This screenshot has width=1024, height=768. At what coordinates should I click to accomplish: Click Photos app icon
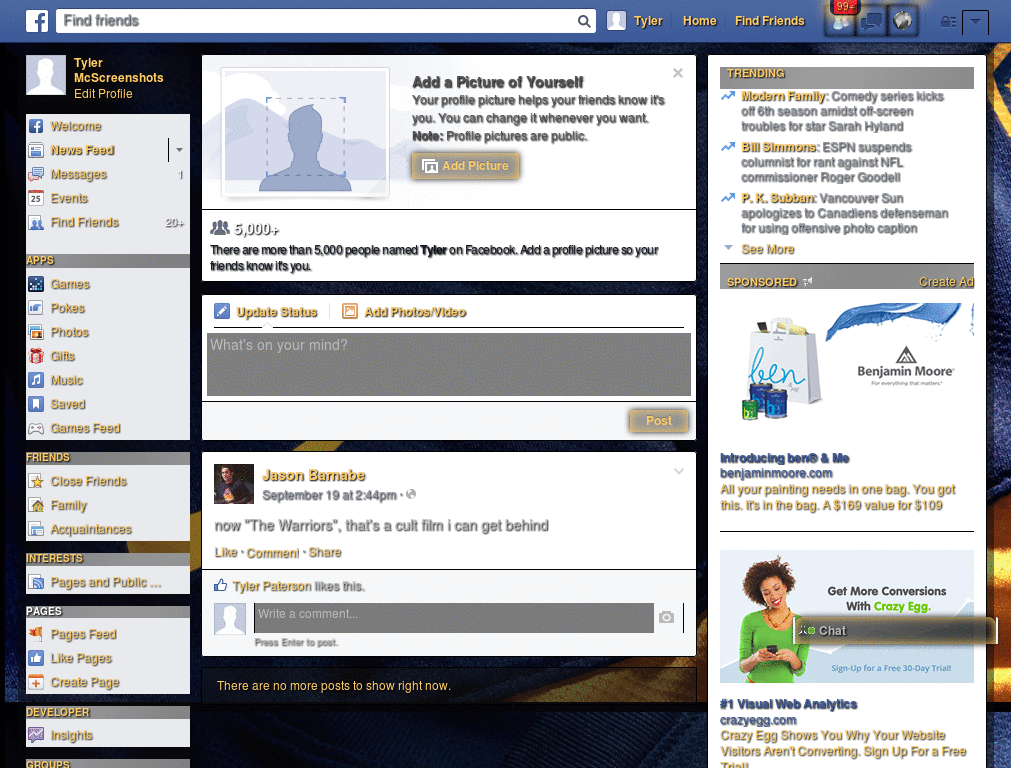point(36,332)
